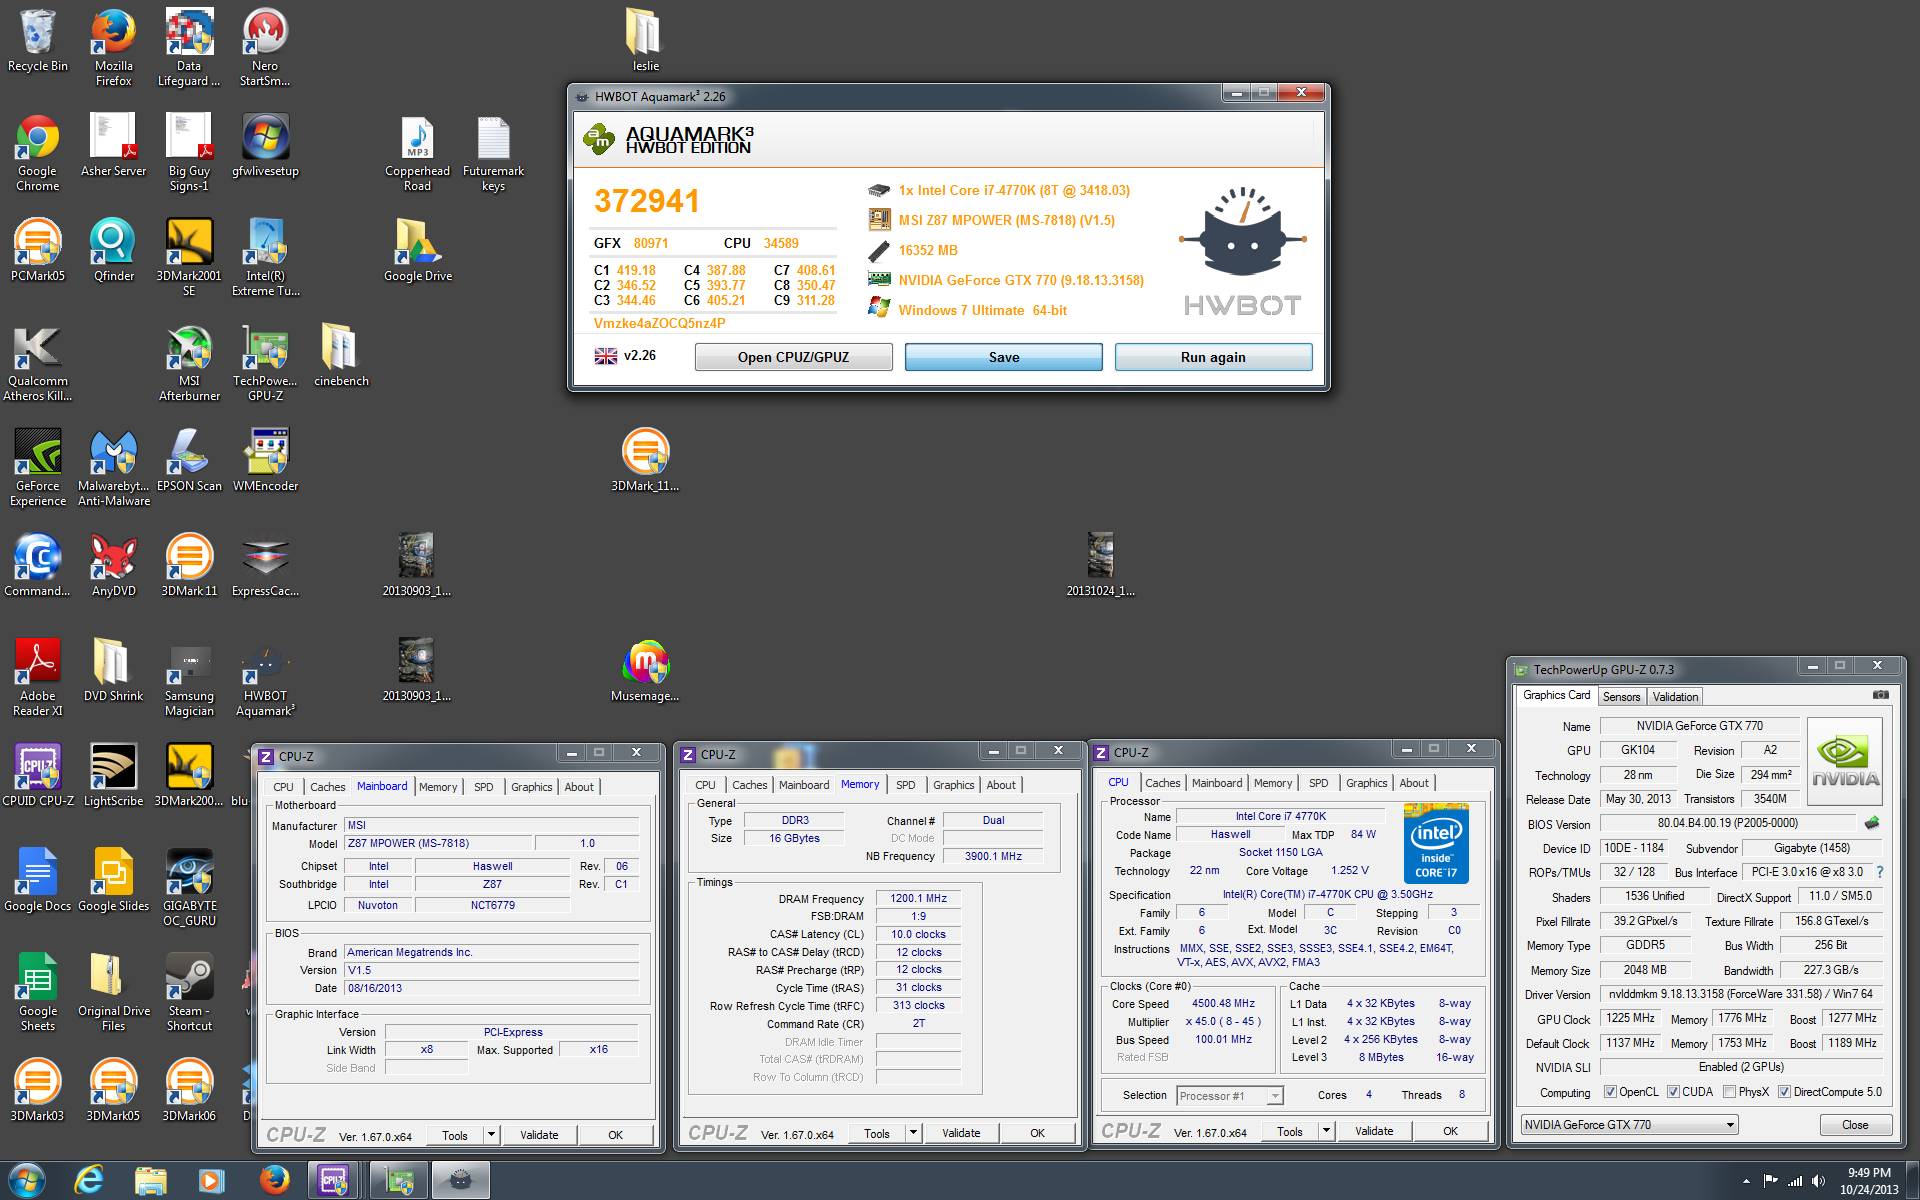Image resolution: width=1920 pixels, height=1200 pixels.
Task: Expand Tools dropdown arrow in Memory CPU-Z window
Action: [x=913, y=1133]
